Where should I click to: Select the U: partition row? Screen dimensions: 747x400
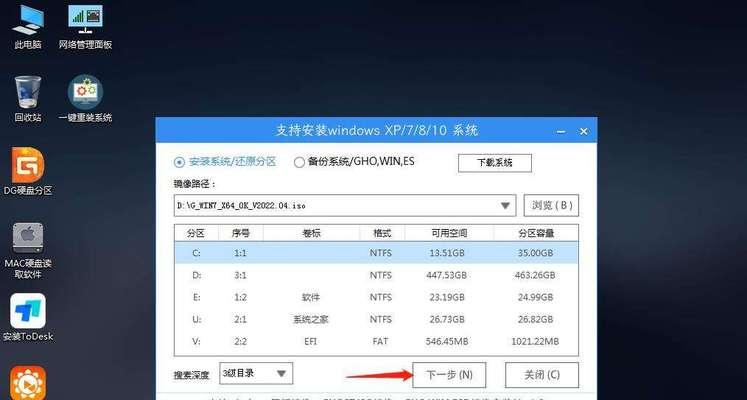tap(376, 319)
